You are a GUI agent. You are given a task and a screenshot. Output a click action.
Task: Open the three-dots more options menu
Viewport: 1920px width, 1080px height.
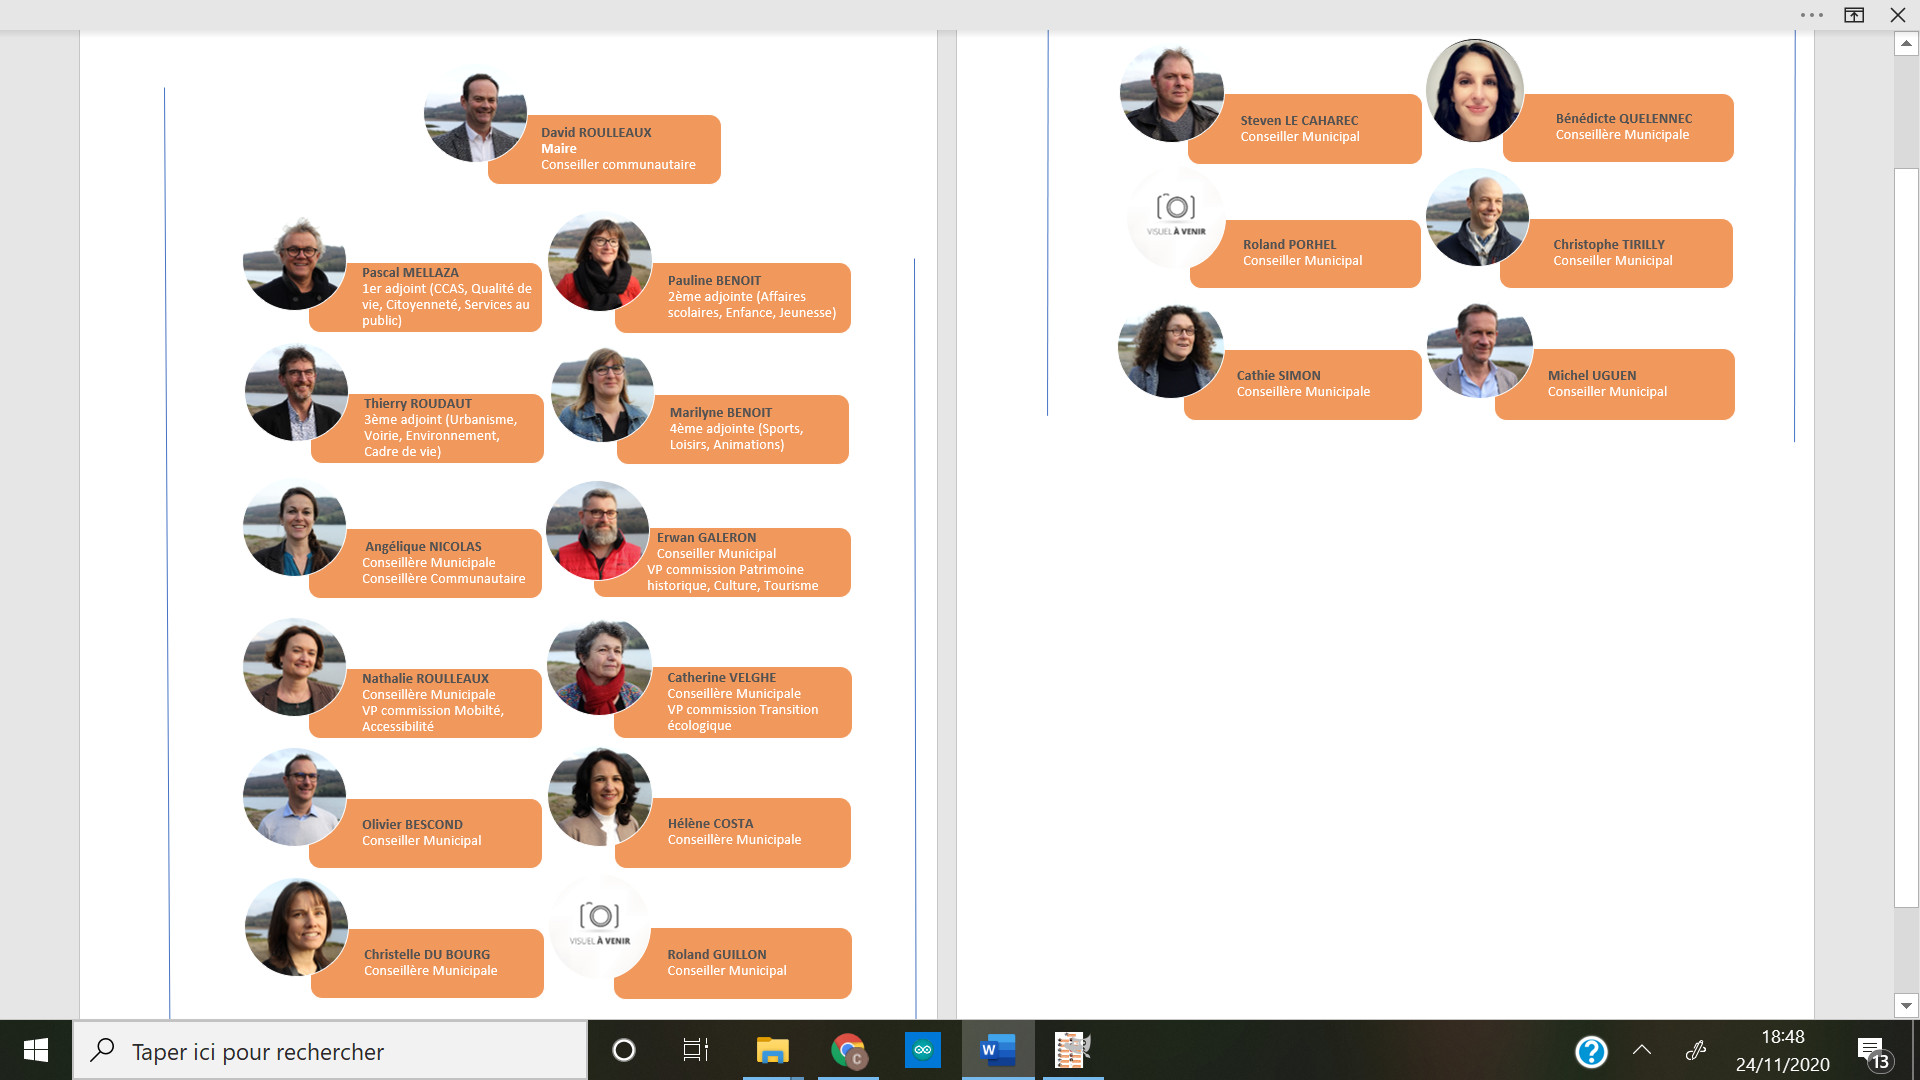point(1811,15)
